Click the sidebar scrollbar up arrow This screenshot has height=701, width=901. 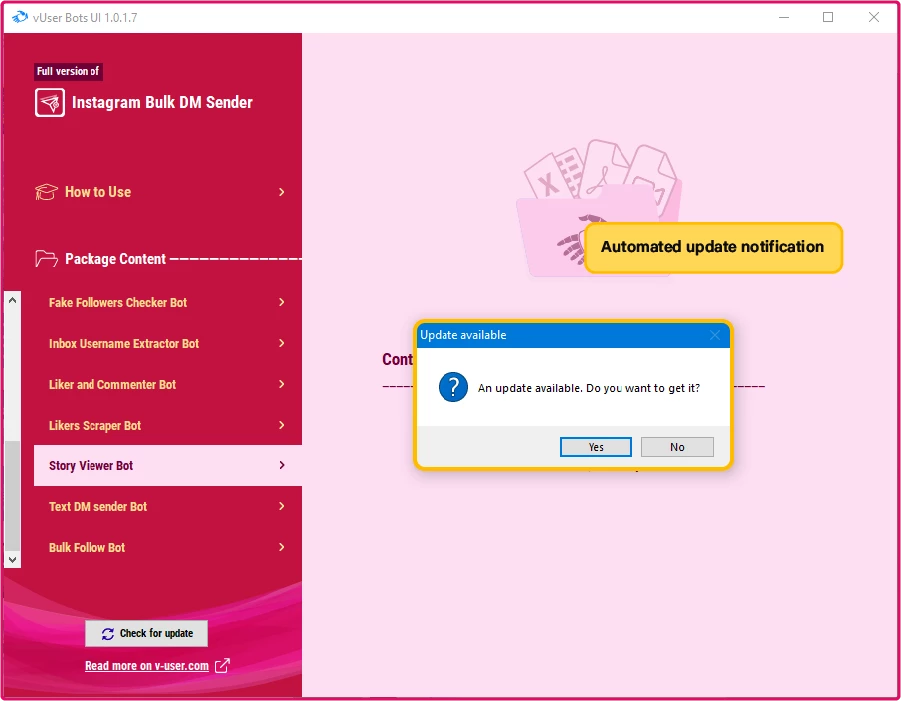[13, 300]
